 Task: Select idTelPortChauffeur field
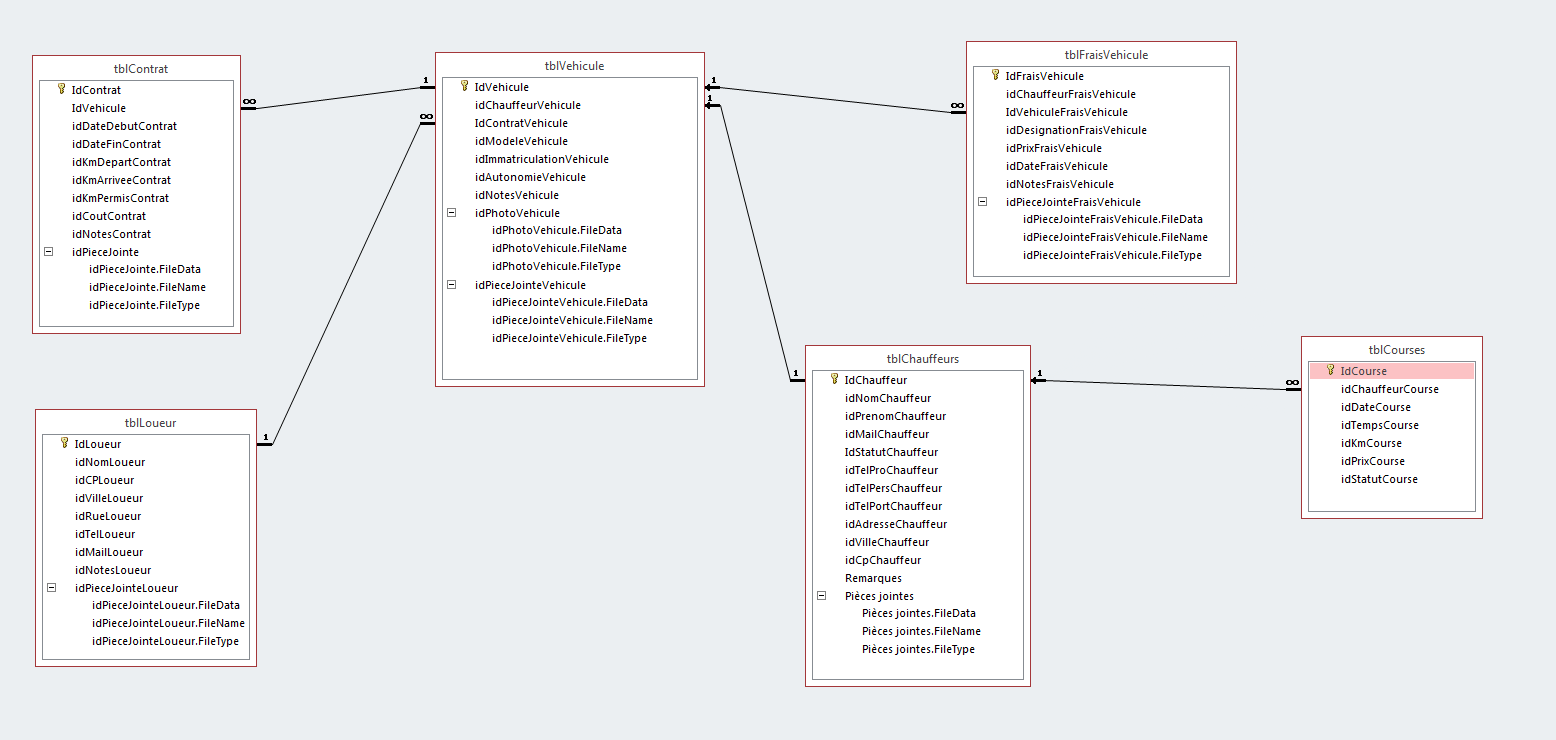[893, 506]
